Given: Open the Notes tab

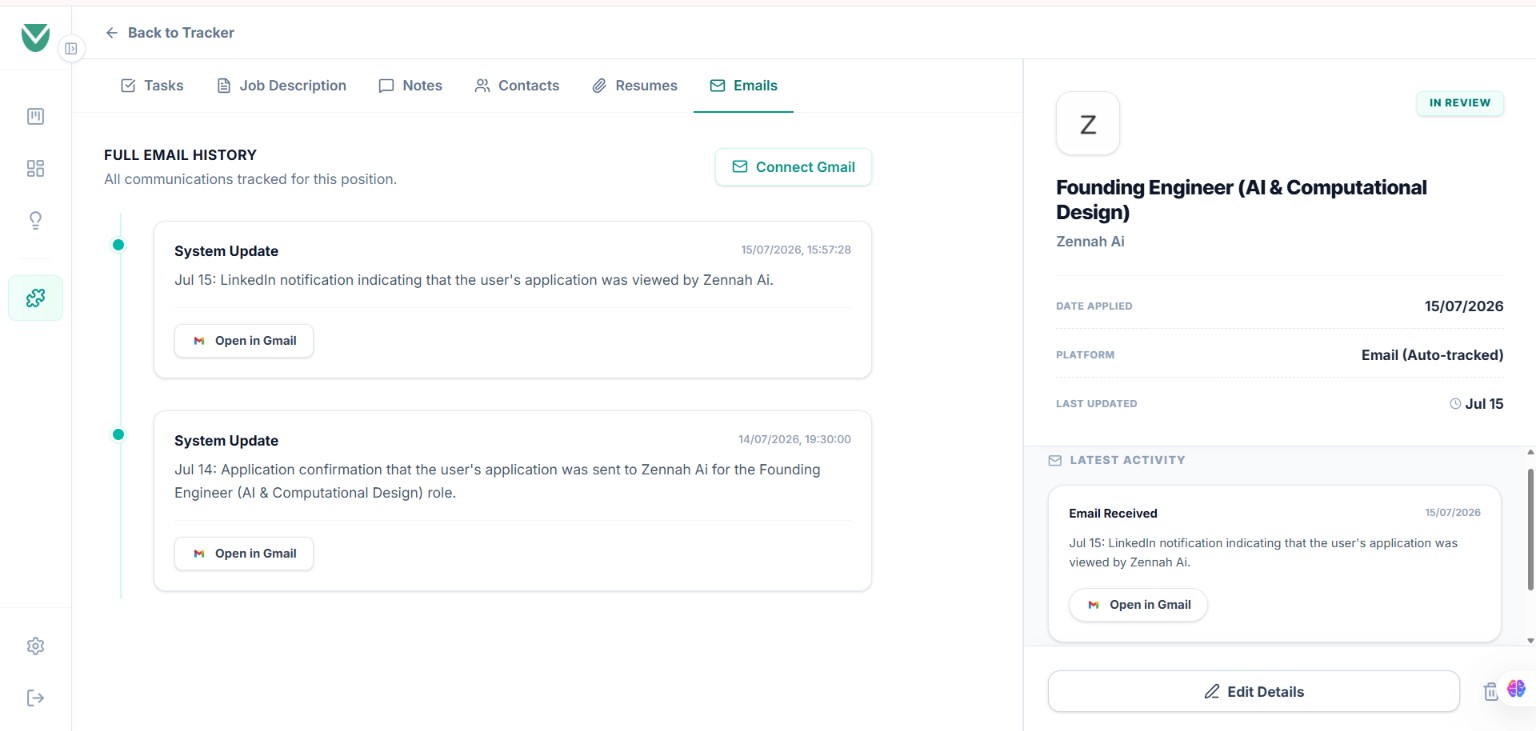Looking at the screenshot, I should coord(410,85).
